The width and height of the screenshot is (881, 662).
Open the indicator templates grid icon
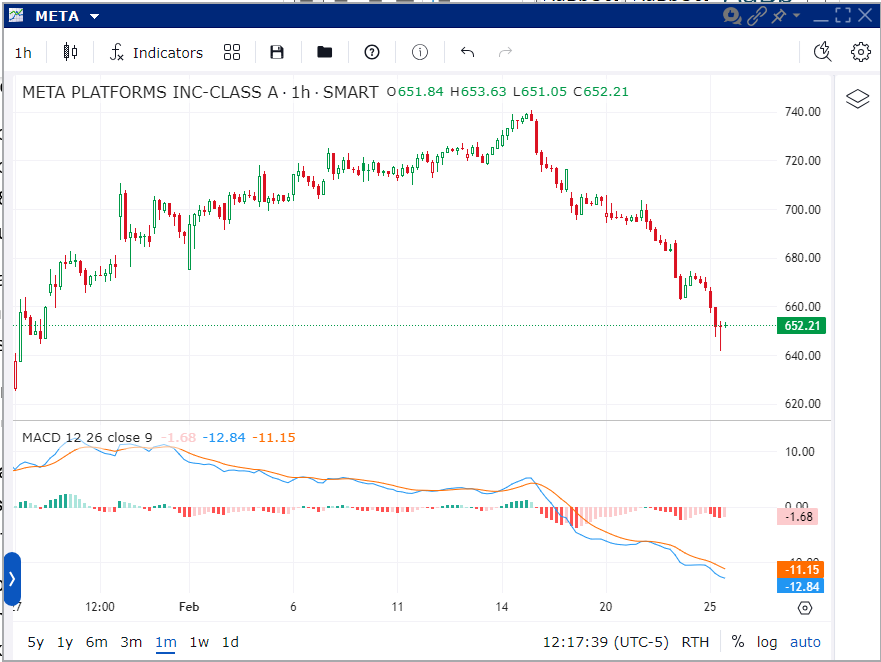coord(231,52)
